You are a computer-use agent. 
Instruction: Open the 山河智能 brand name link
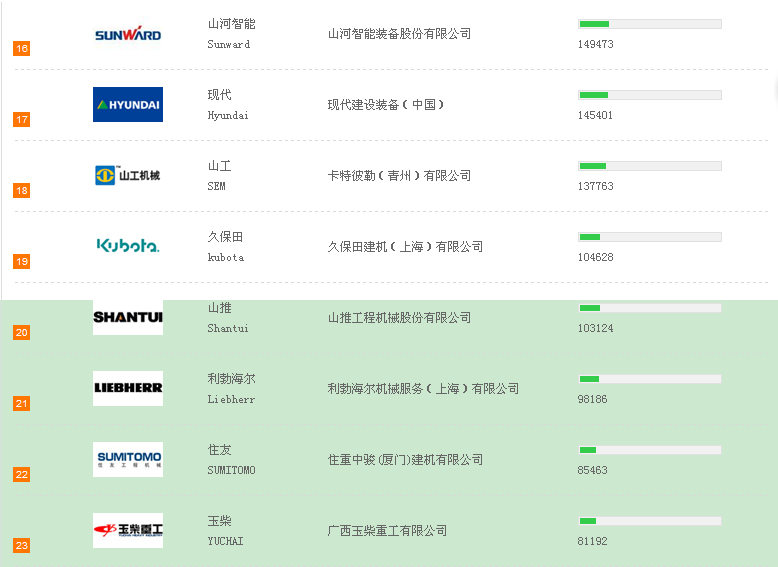(x=231, y=24)
